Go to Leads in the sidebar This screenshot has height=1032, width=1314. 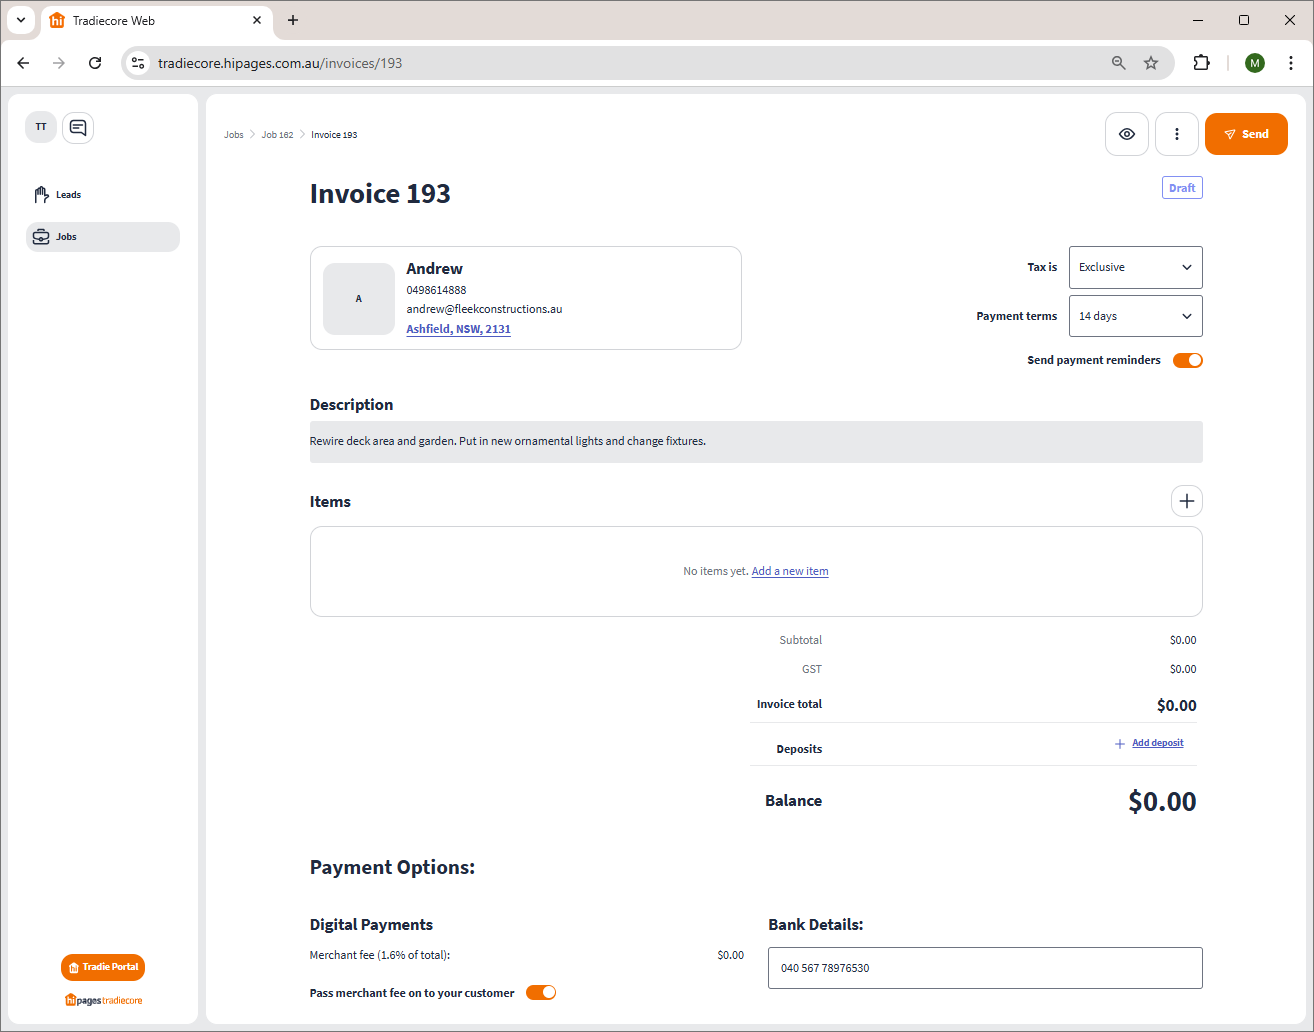point(68,195)
